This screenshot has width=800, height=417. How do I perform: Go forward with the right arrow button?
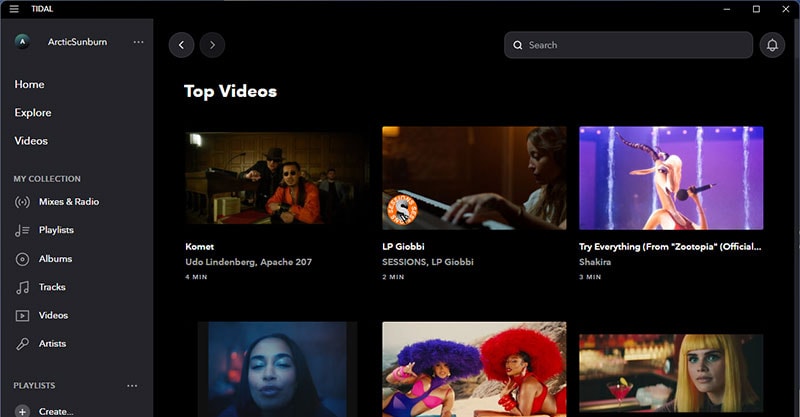tap(212, 45)
